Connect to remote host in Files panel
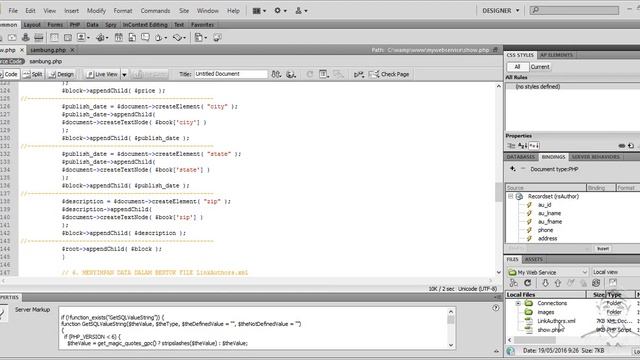 coord(514,283)
